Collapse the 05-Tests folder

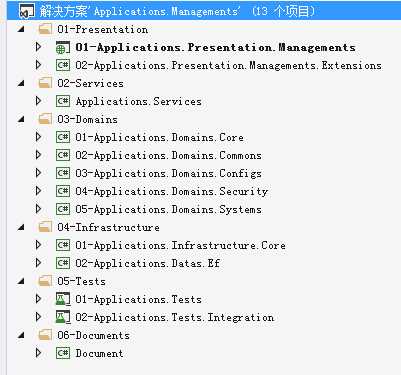22,281
